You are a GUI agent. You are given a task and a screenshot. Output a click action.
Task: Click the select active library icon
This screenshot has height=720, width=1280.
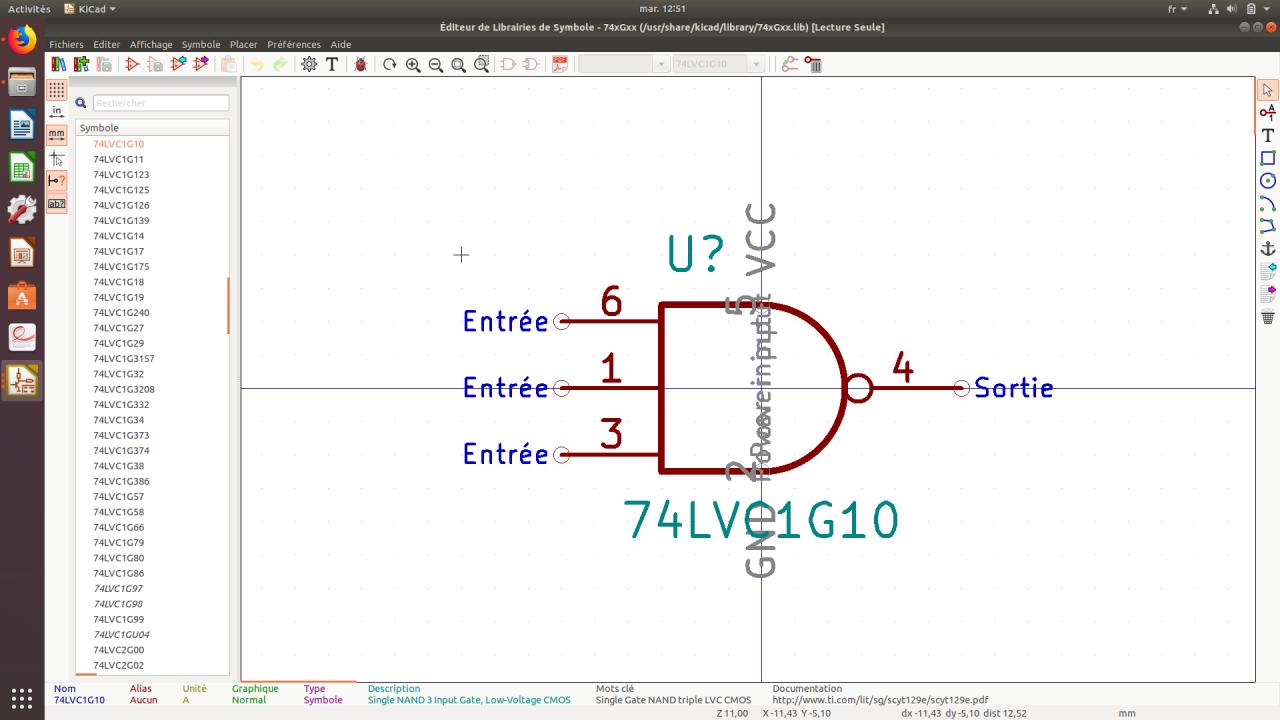point(59,64)
